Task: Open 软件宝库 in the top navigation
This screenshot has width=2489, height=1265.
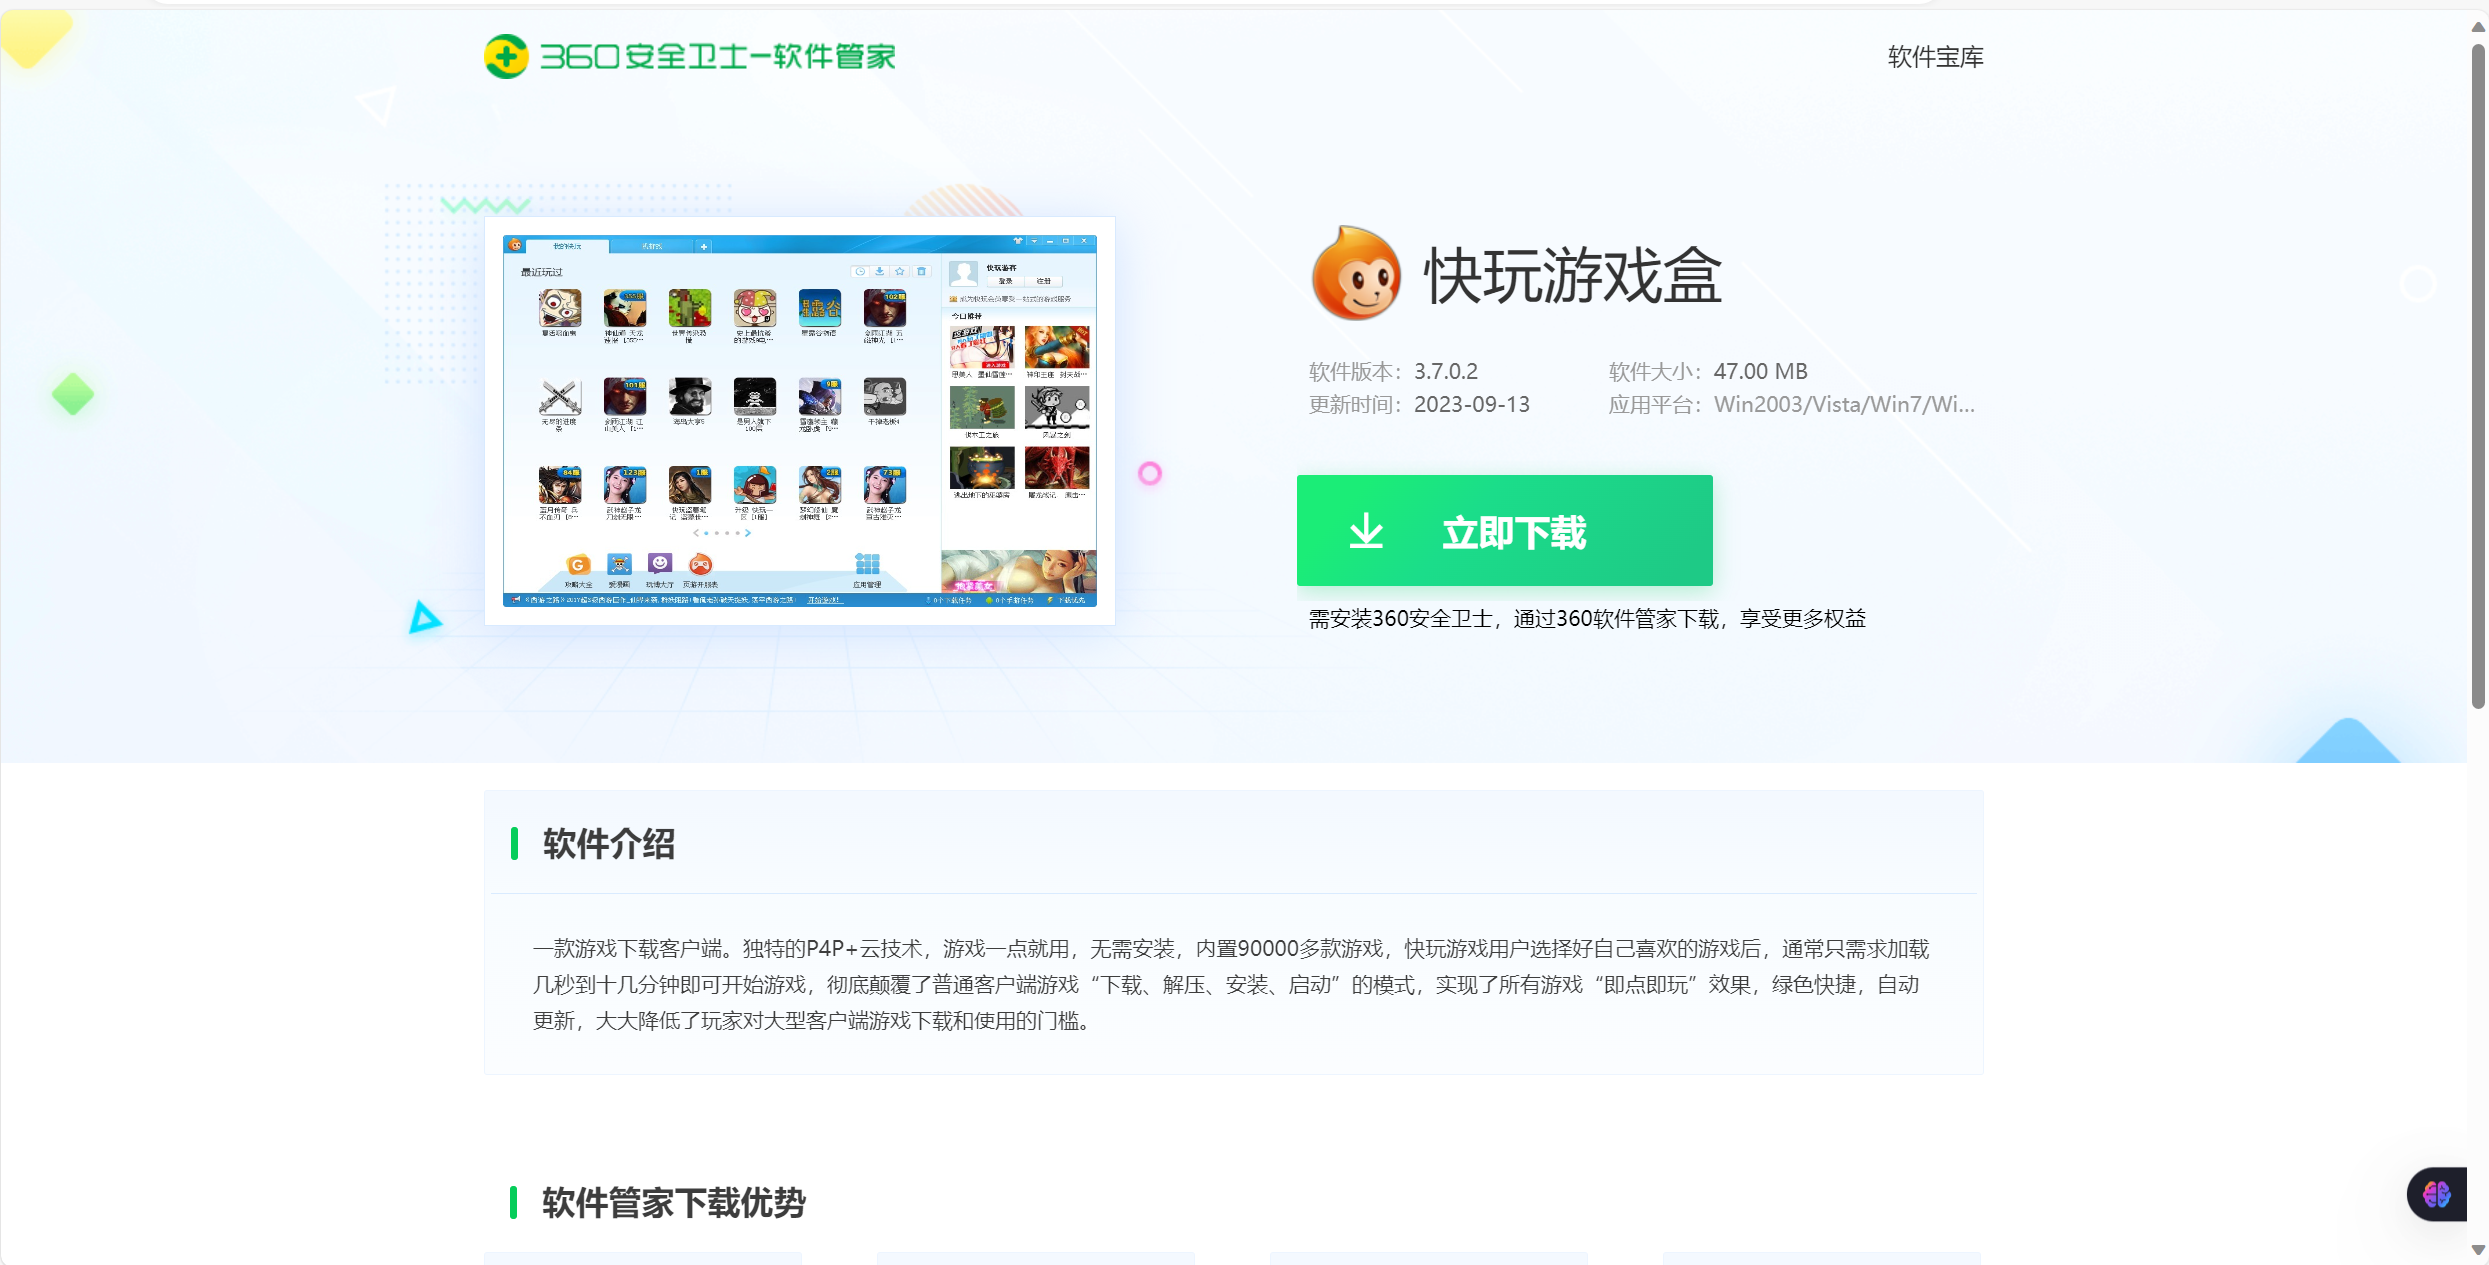Action: (x=1933, y=57)
